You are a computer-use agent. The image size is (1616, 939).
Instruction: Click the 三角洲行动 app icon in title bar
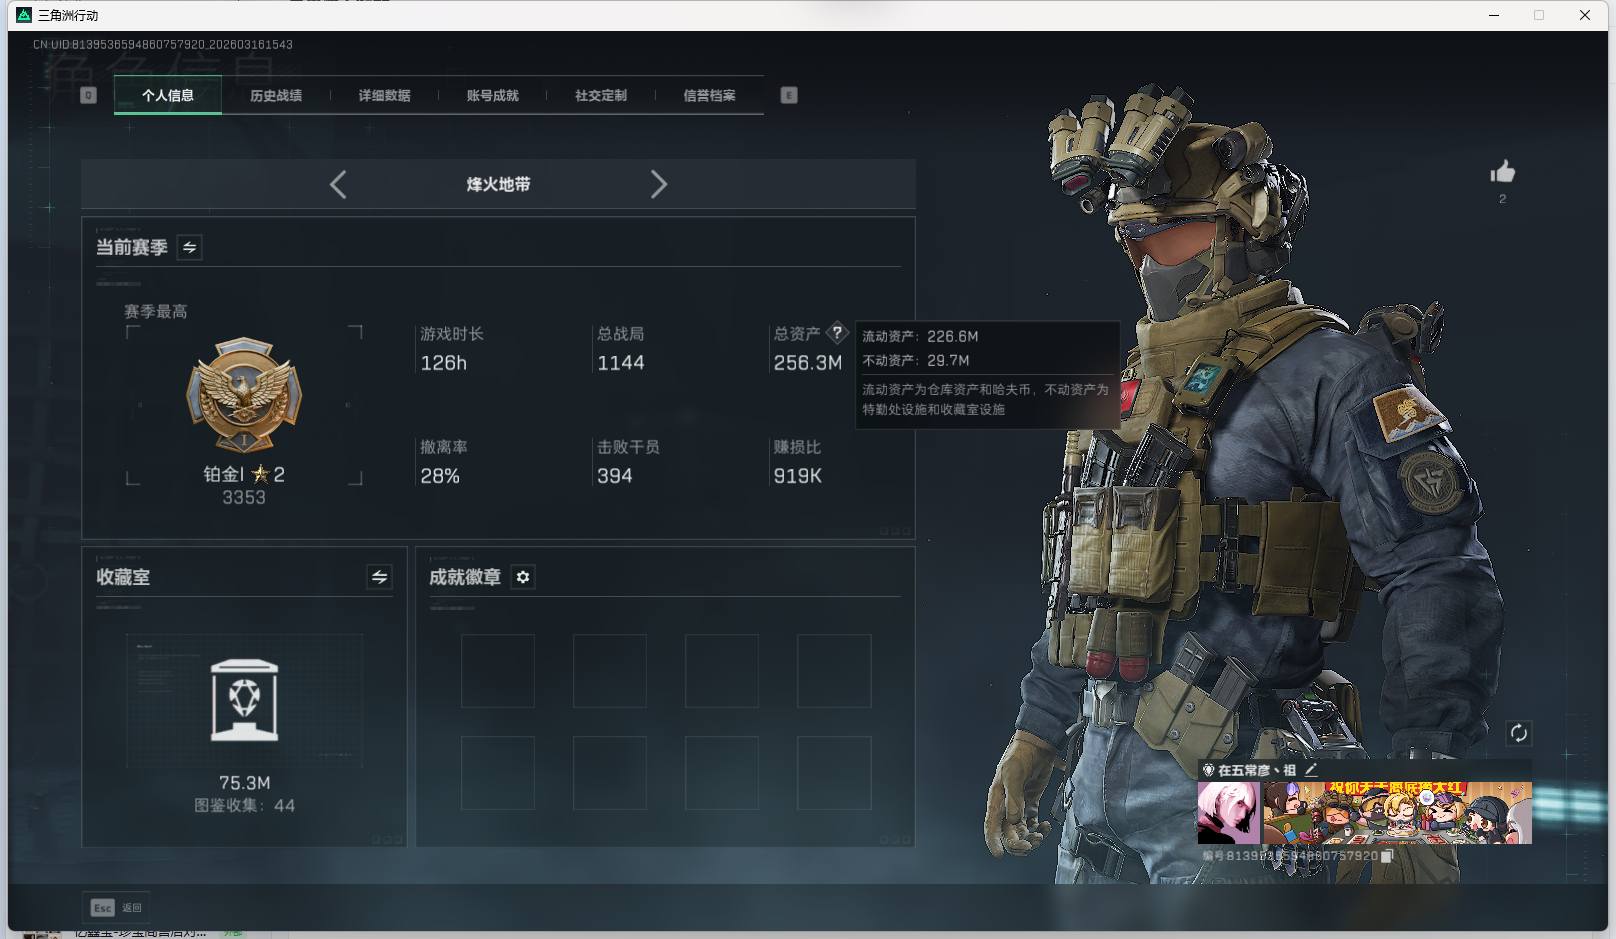point(24,15)
